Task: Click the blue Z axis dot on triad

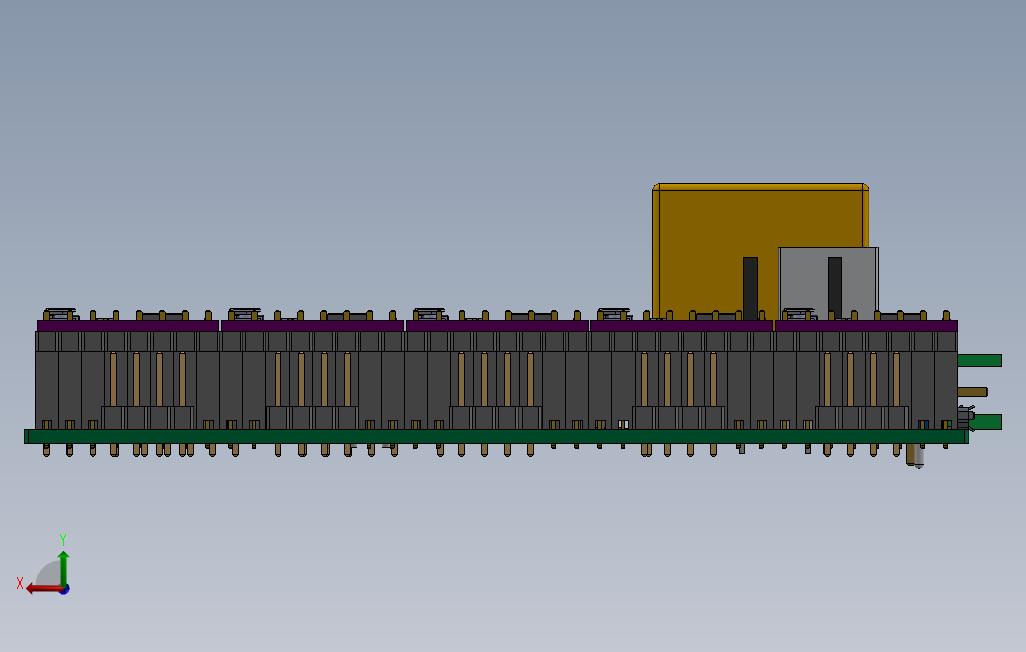Action: pyautogui.click(x=65, y=590)
